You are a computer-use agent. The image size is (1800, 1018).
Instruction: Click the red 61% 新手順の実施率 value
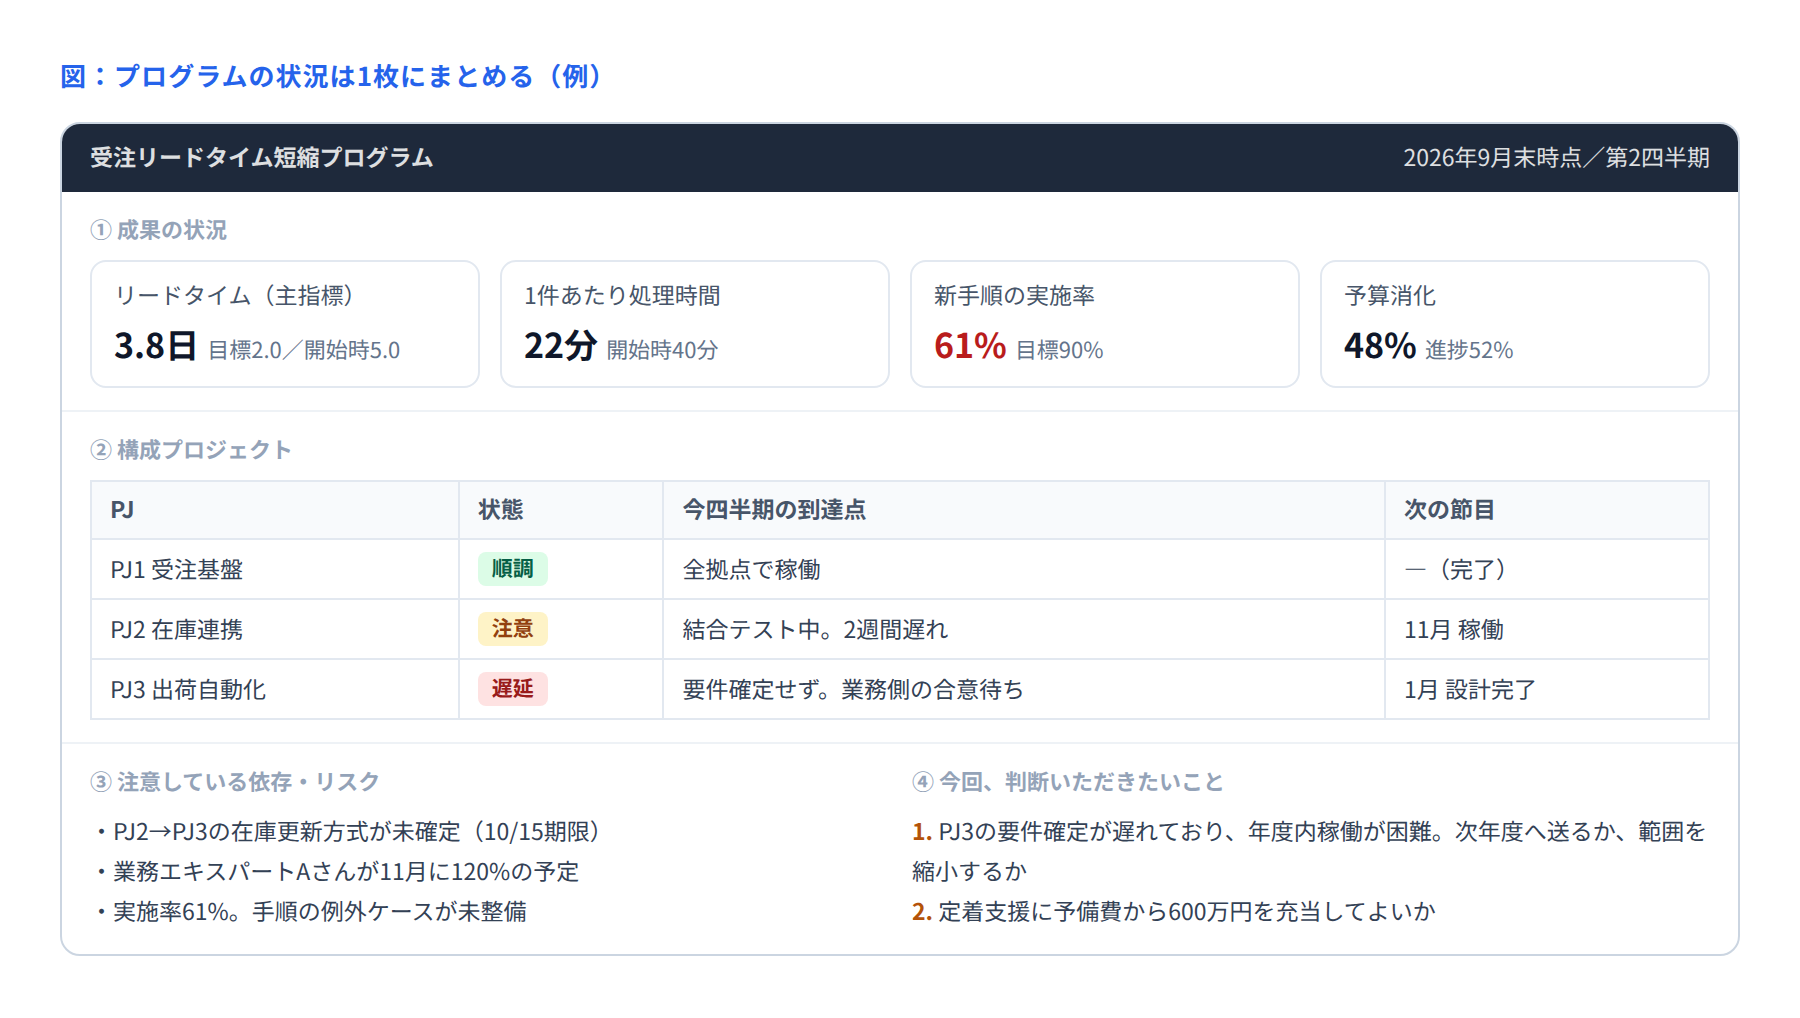coord(970,346)
